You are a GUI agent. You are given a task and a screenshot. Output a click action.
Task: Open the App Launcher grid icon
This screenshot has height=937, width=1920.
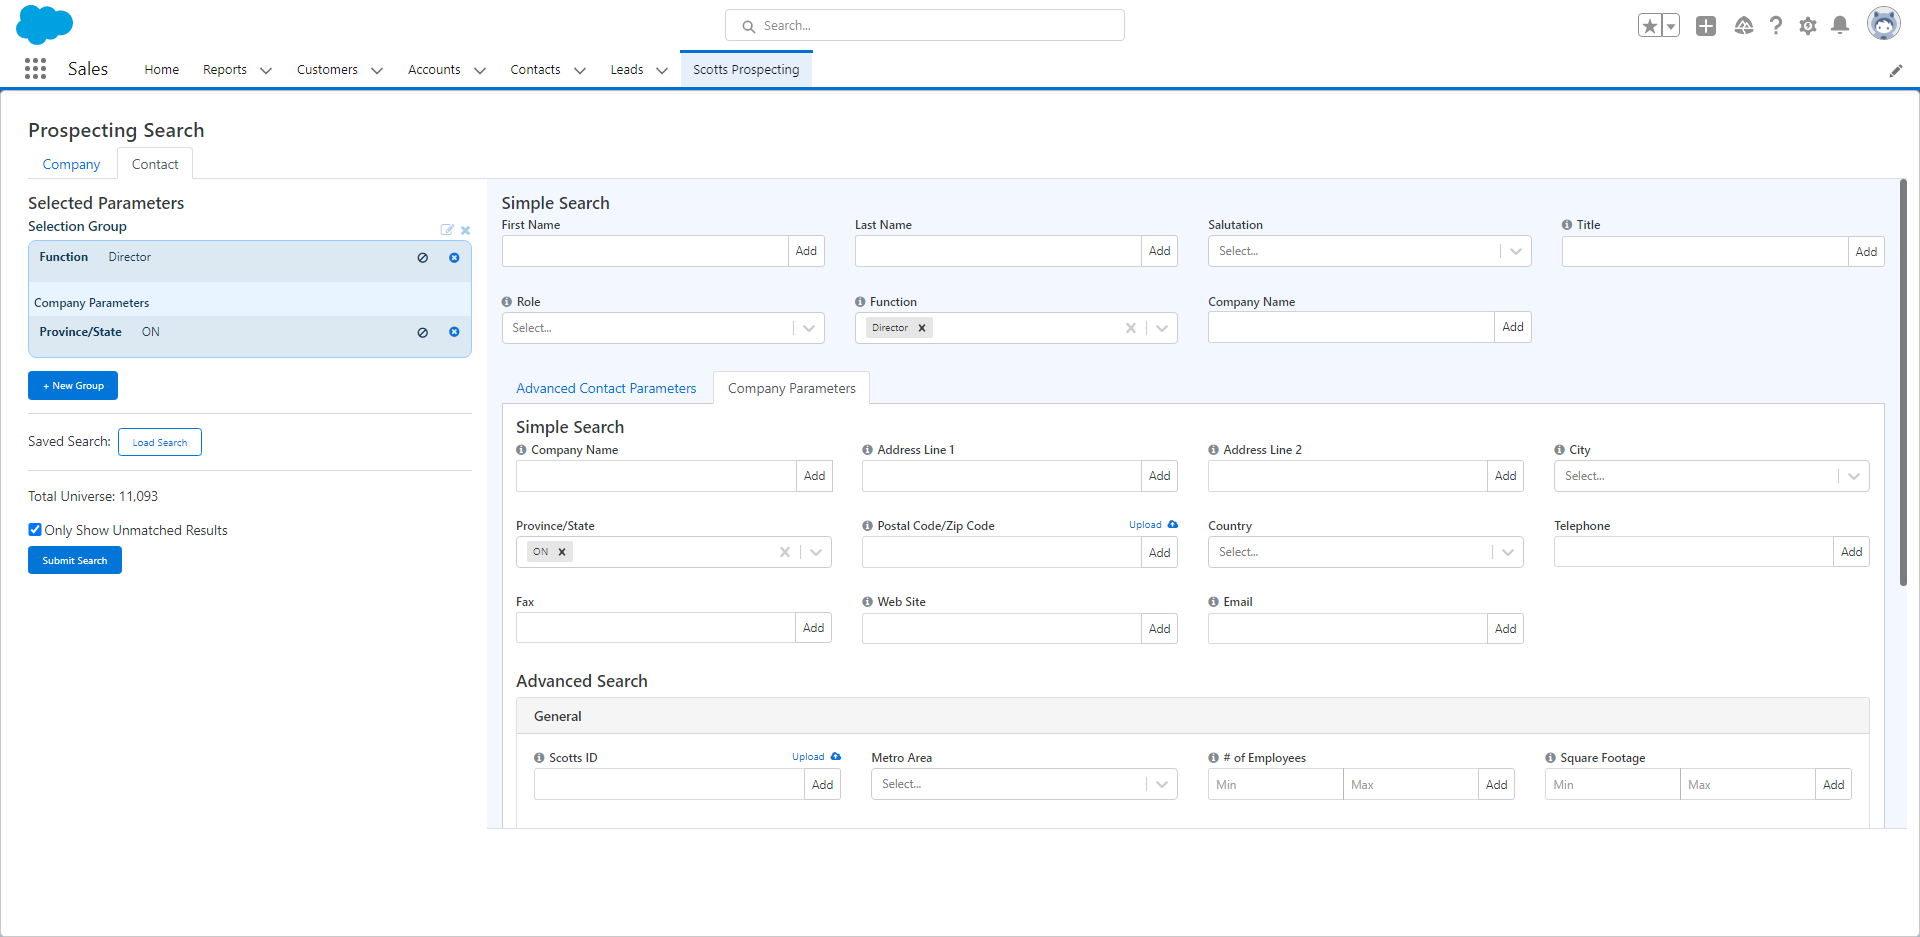[35, 68]
